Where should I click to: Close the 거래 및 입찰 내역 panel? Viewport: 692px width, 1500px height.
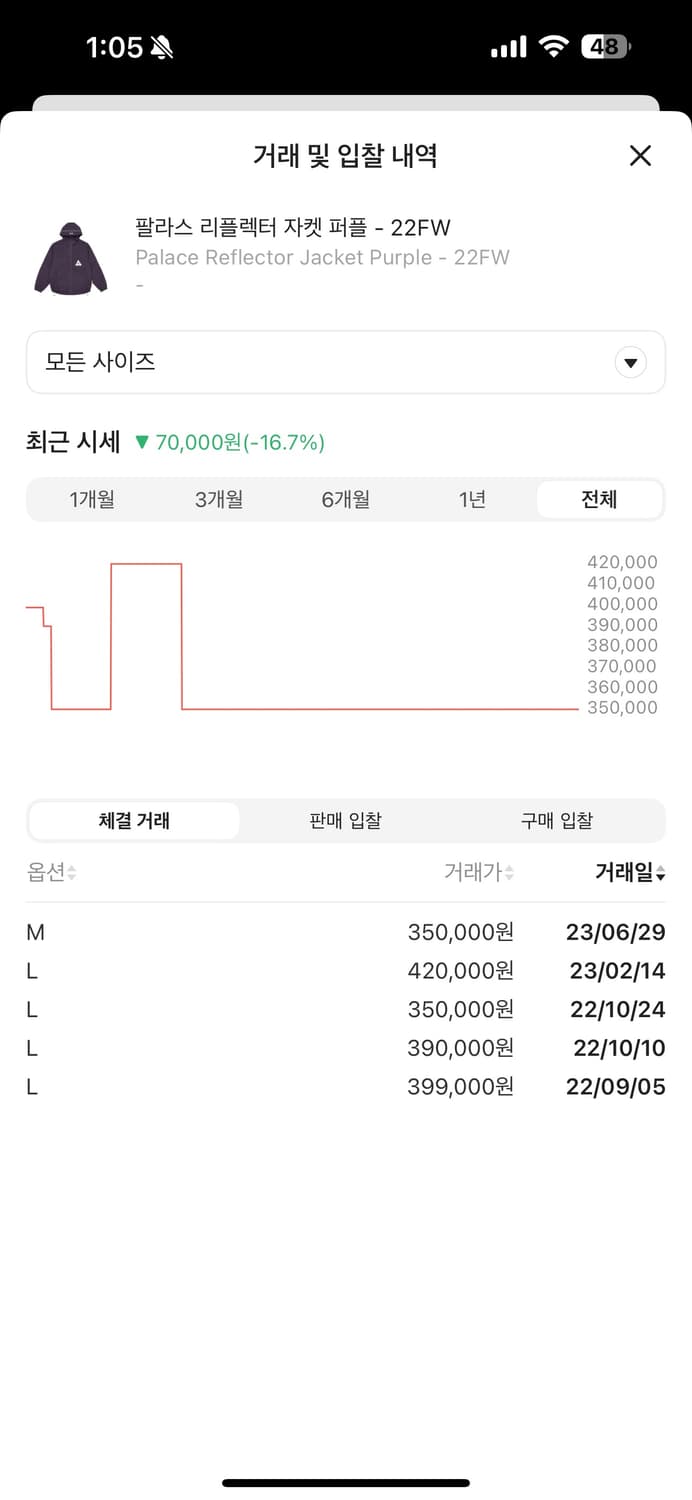tap(640, 156)
